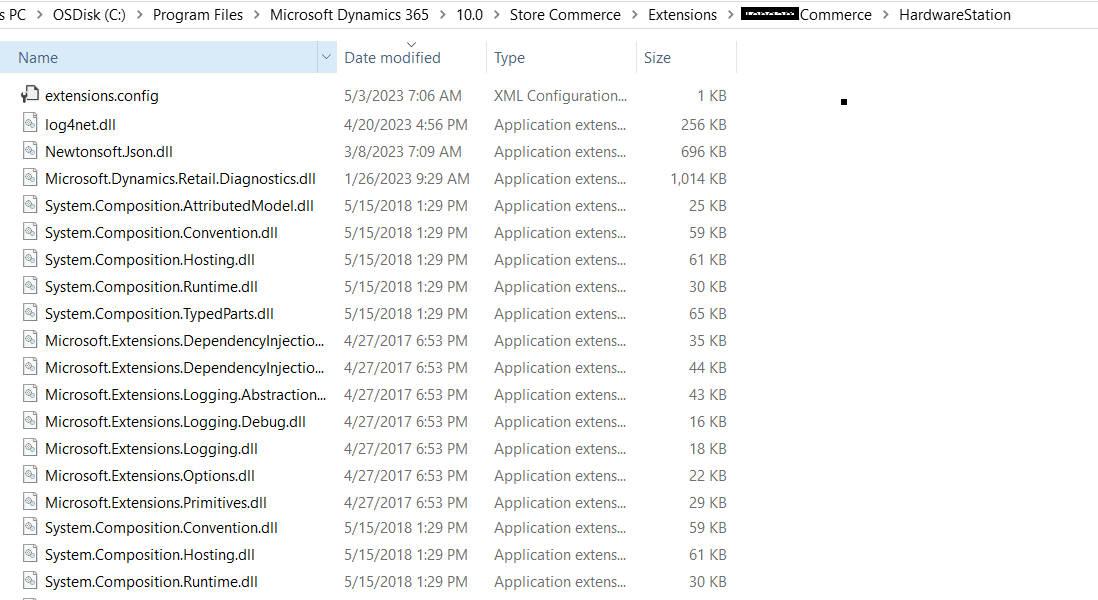This screenshot has width=1098, height=600.
Task: Click the 22 KB size value
Action: point(707,475)
